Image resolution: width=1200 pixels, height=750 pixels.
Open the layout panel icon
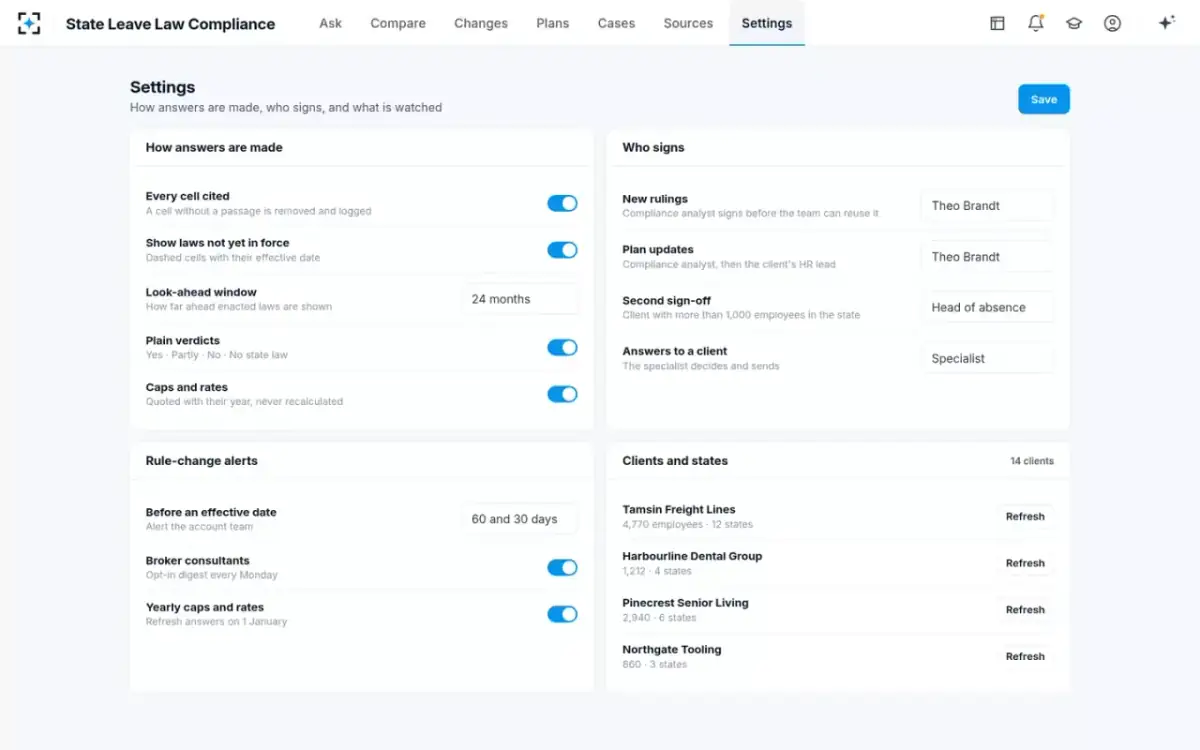click(x=997, y=23)
